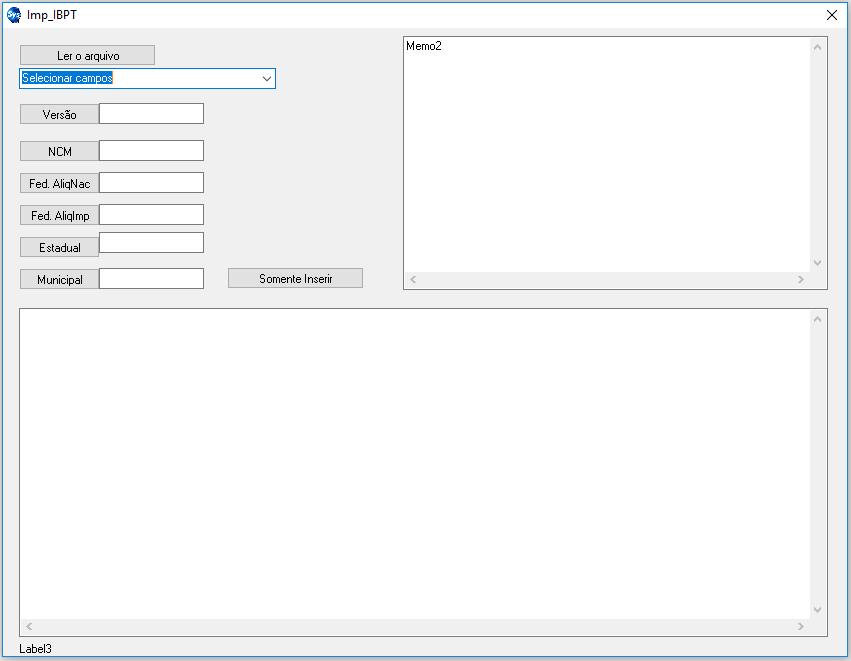Select the Fed. AliqImp text field
Image resolution: width=851 pixels, height=661 pixels.
click(151, 215)
